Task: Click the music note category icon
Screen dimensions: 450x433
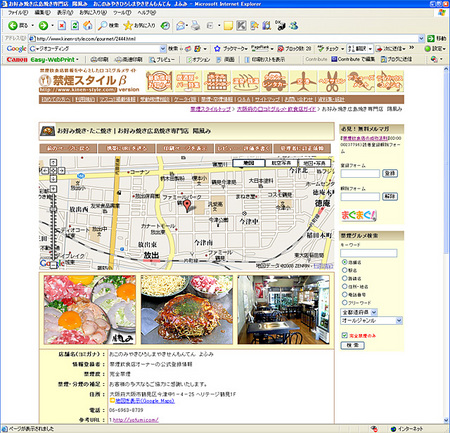Action: pos(390,81)
